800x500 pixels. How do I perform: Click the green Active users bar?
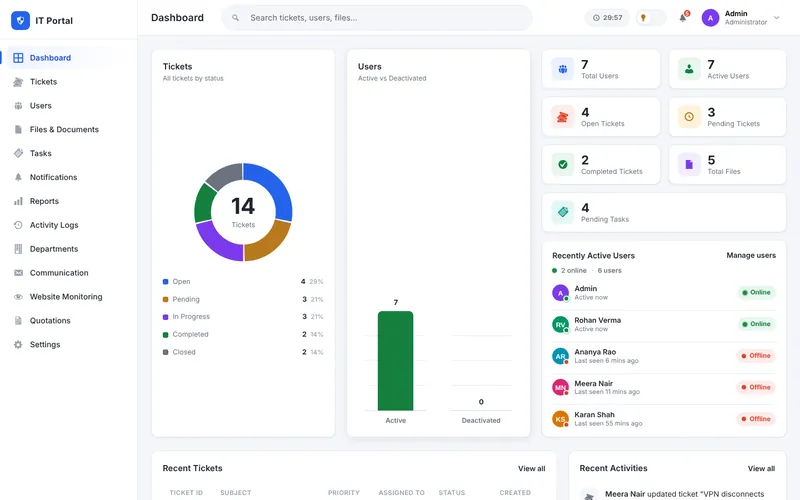[x=395, y=361]
